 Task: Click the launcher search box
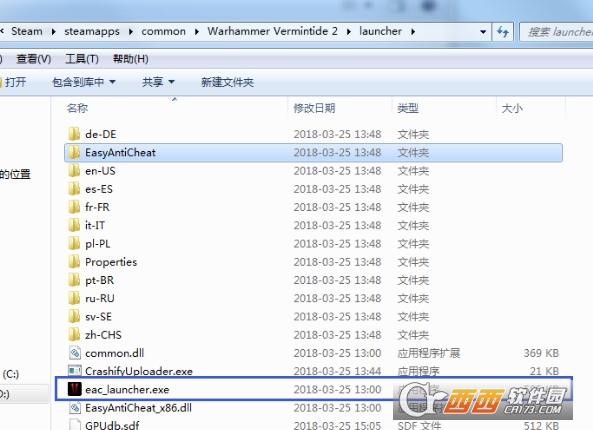[x=556, y=32]
